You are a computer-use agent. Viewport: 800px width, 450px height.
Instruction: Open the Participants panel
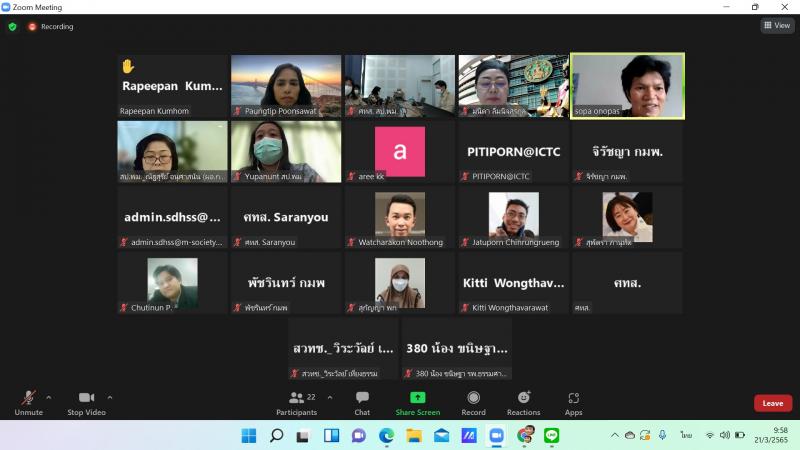pyautogui.click(x=297, y=403)
